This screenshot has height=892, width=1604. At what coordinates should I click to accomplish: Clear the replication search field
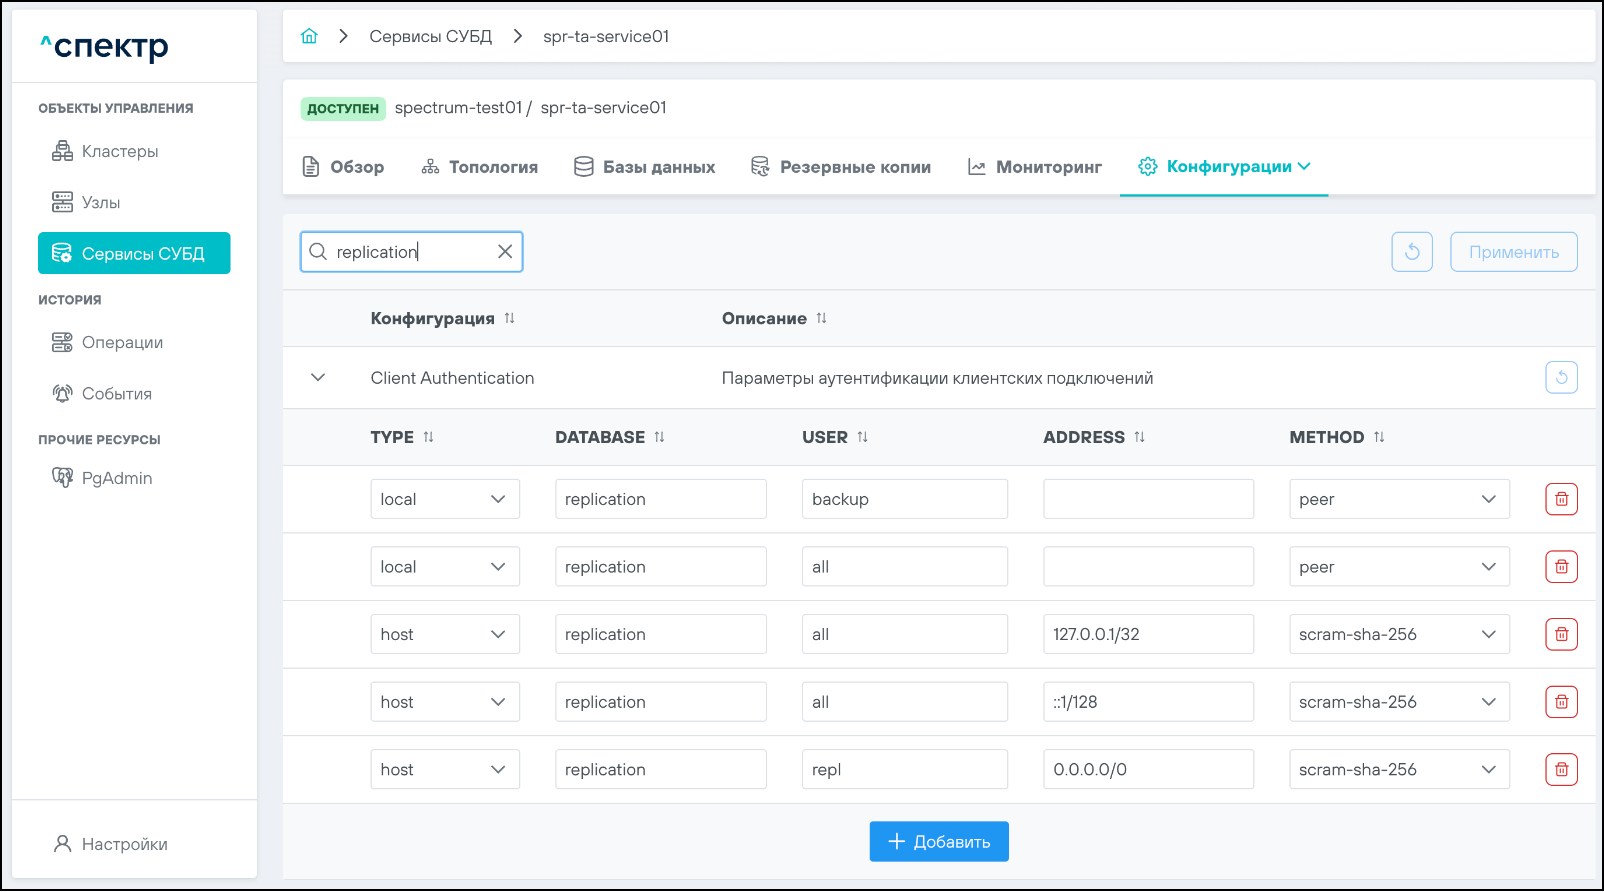pyautogui.click(x=505, y=252)
